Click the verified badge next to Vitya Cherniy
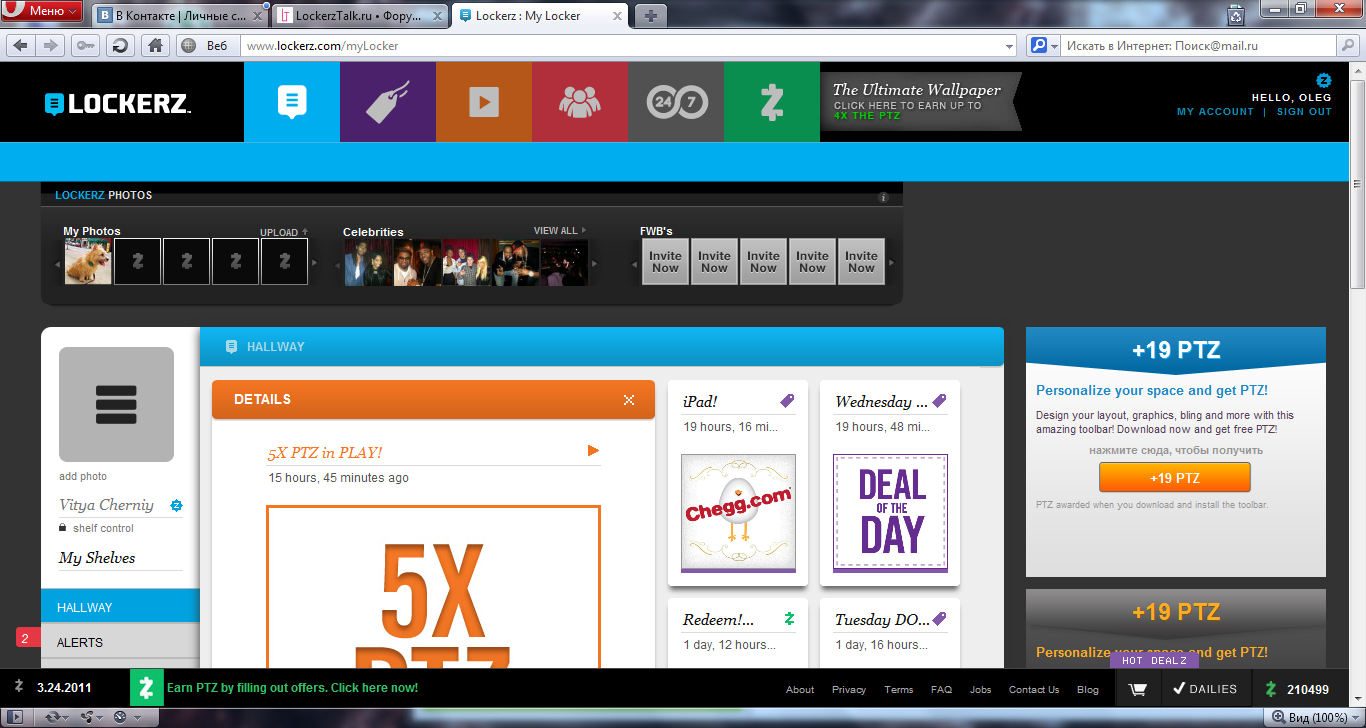 pyautogui.click(x=176, y=505)
